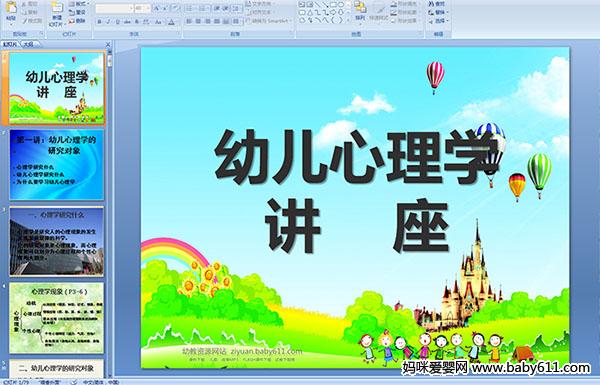This screenshot has width=600, height=385.
Task: Click the Reset (重设) slide button
Action: 77,12
